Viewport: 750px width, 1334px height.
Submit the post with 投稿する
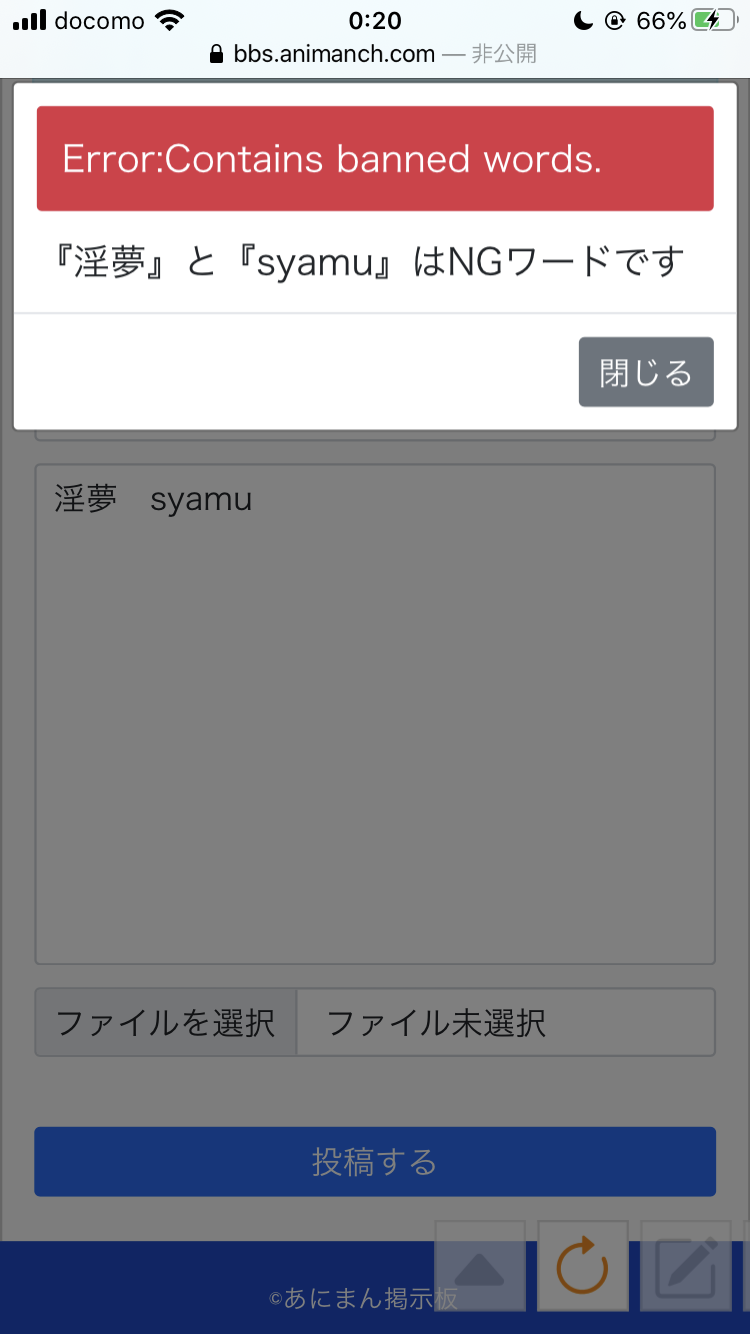[375, 1162]
